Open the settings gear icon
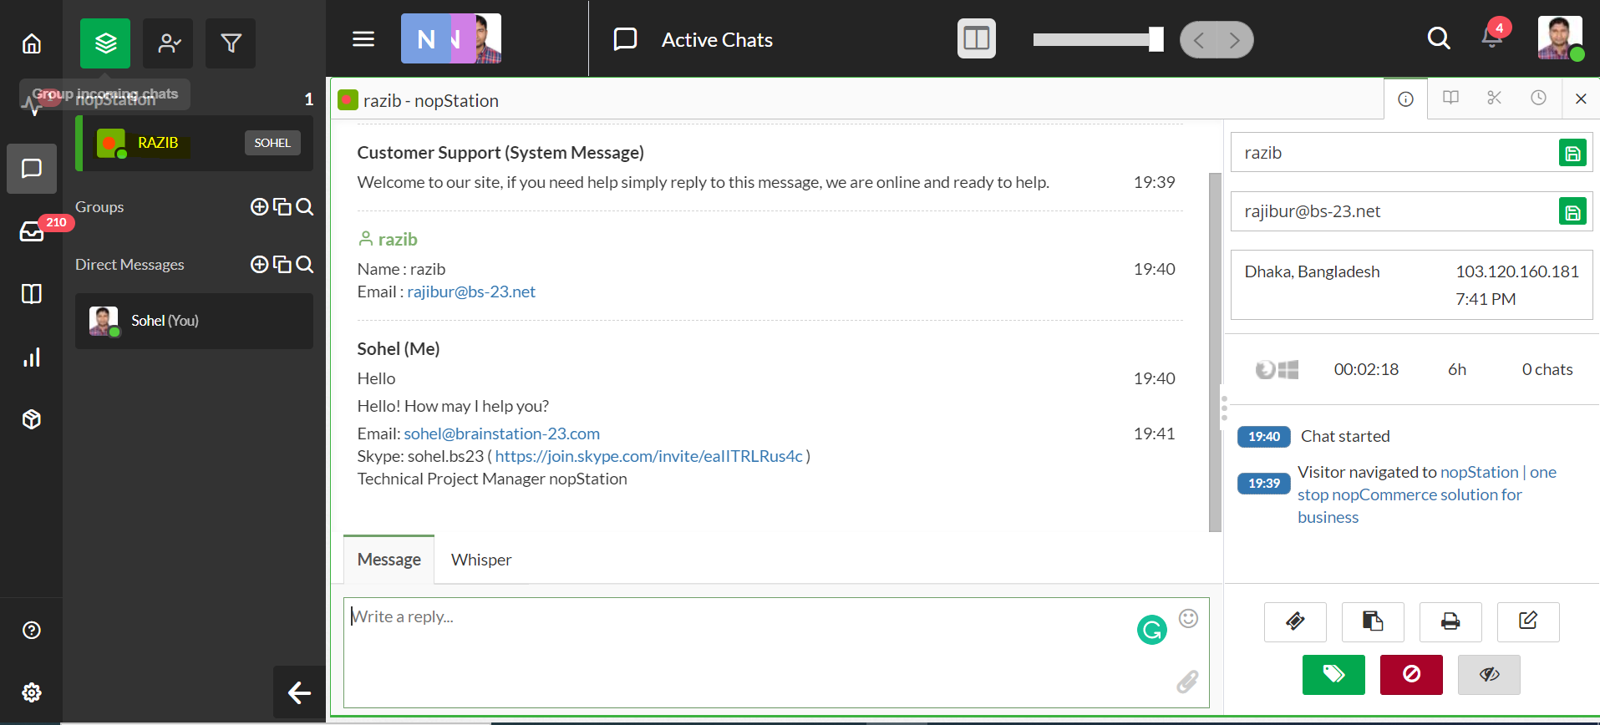 click(32, 692)
